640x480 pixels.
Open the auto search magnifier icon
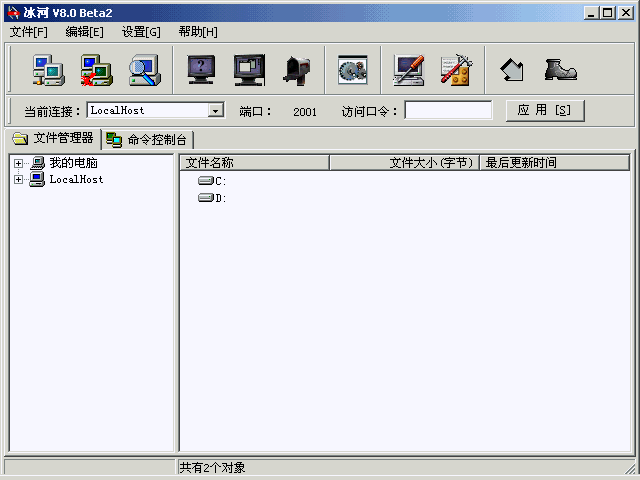145,69
